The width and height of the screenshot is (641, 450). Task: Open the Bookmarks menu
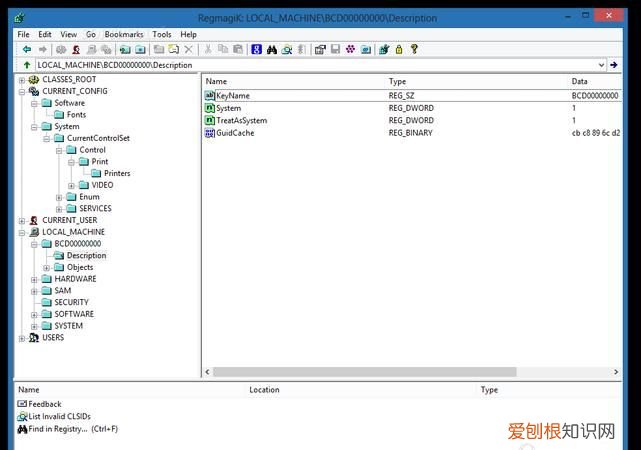pyautogui.click(x=124, y=34)
